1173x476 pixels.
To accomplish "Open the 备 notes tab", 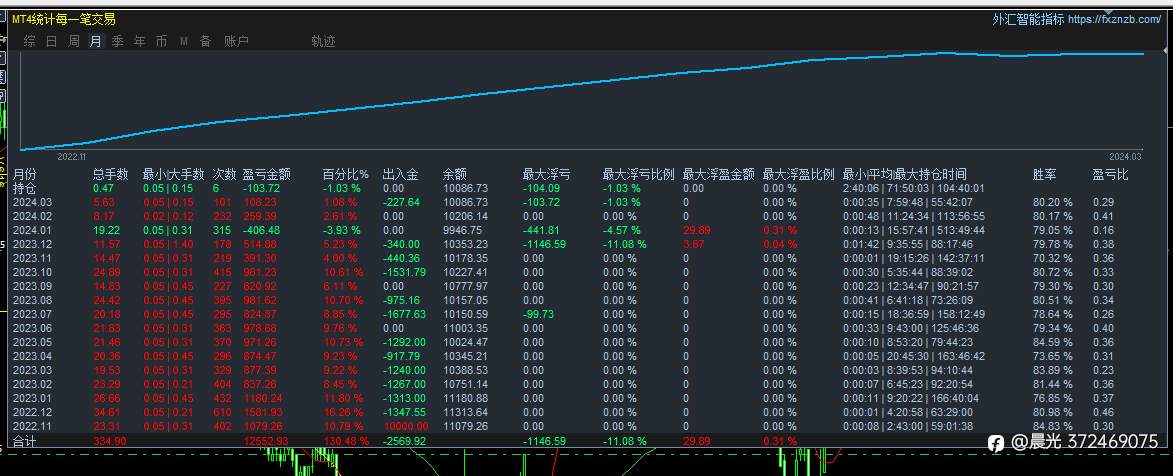I will coord(205,42).
